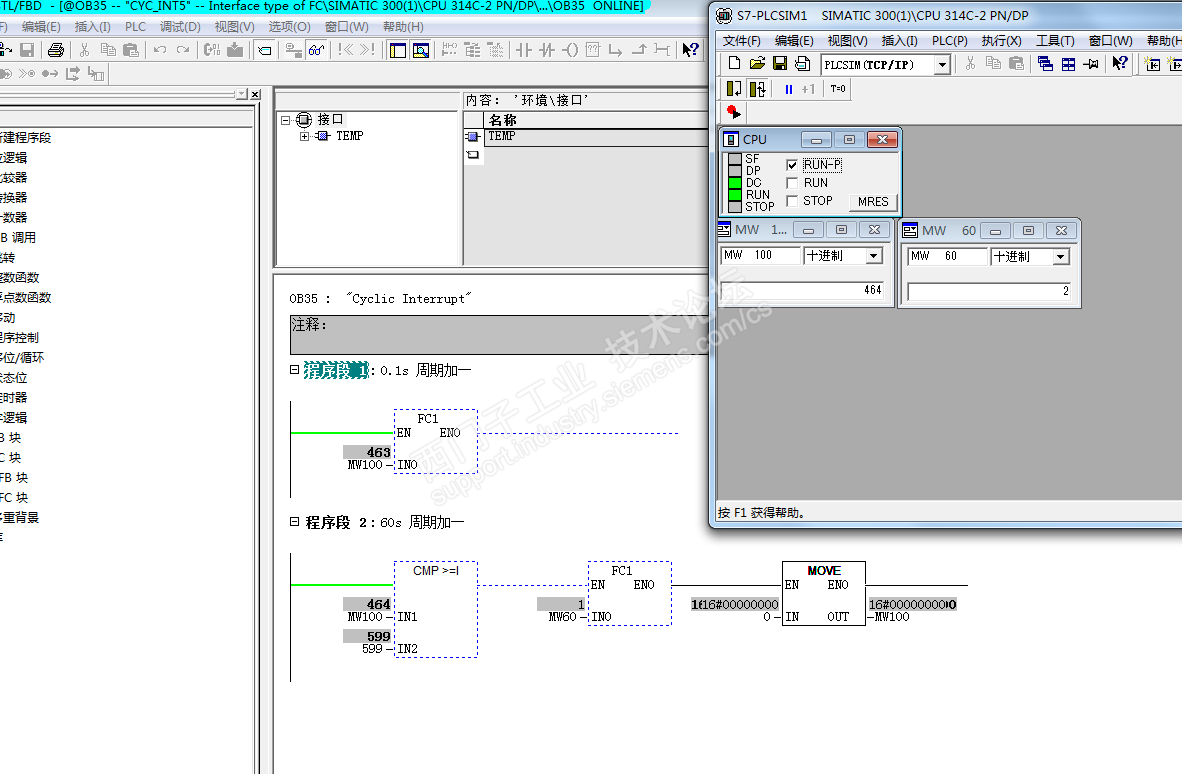Click the always-on-top pin icon in PLCSIM
Image resolution: width=1182 pixels, height=774 pixels.
1091,64
